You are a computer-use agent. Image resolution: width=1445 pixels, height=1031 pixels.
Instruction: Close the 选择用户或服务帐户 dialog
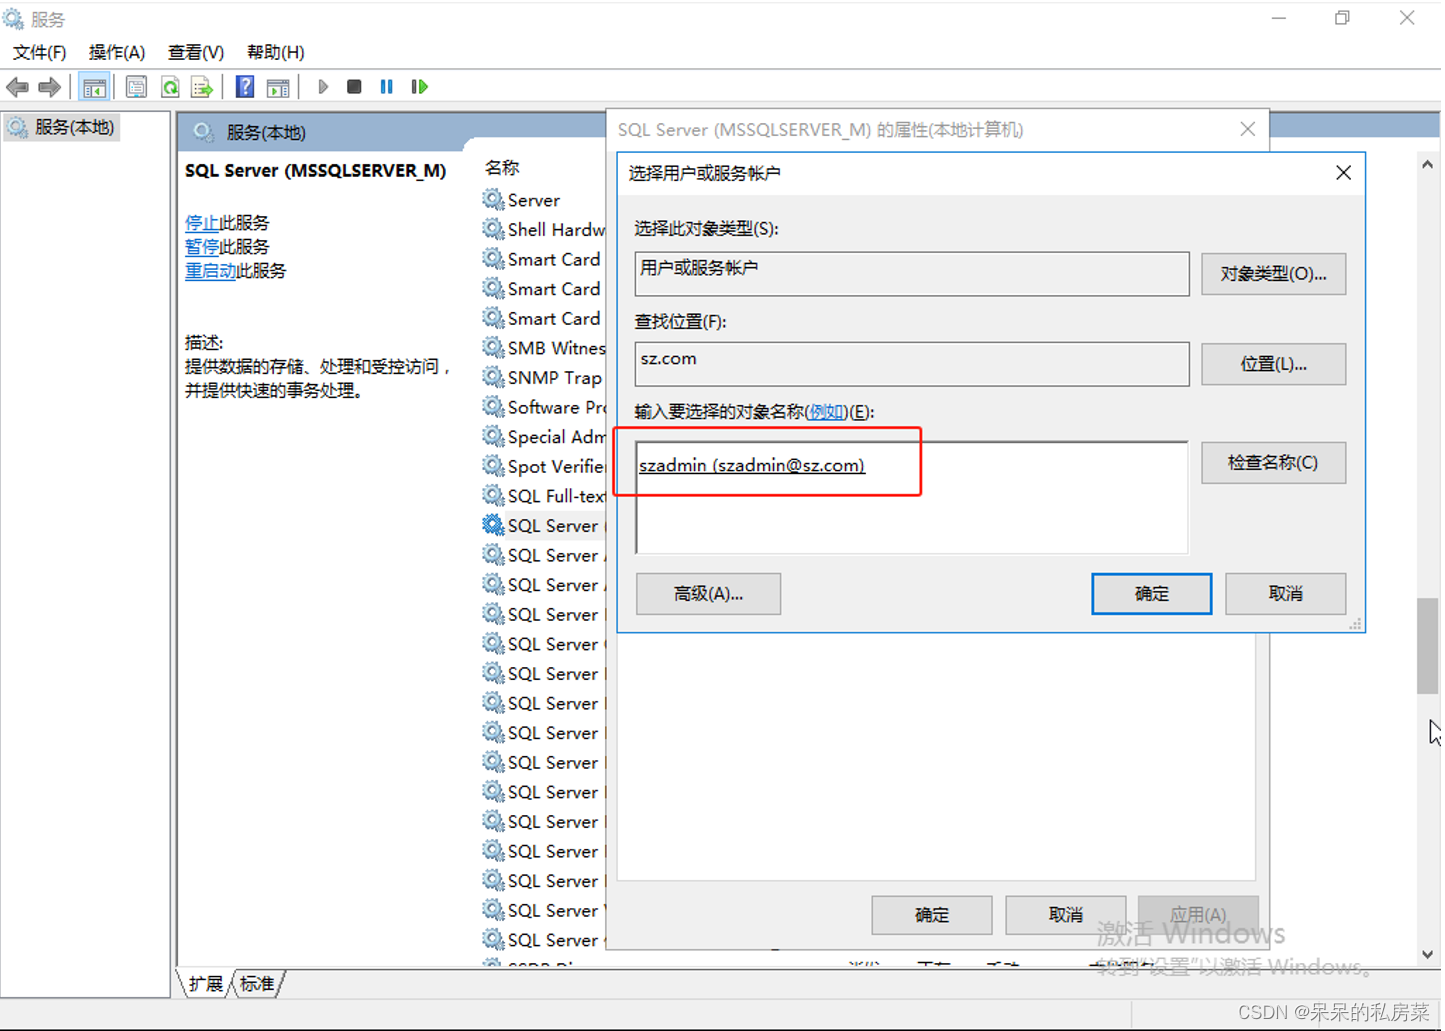(x=1343, y=173)
